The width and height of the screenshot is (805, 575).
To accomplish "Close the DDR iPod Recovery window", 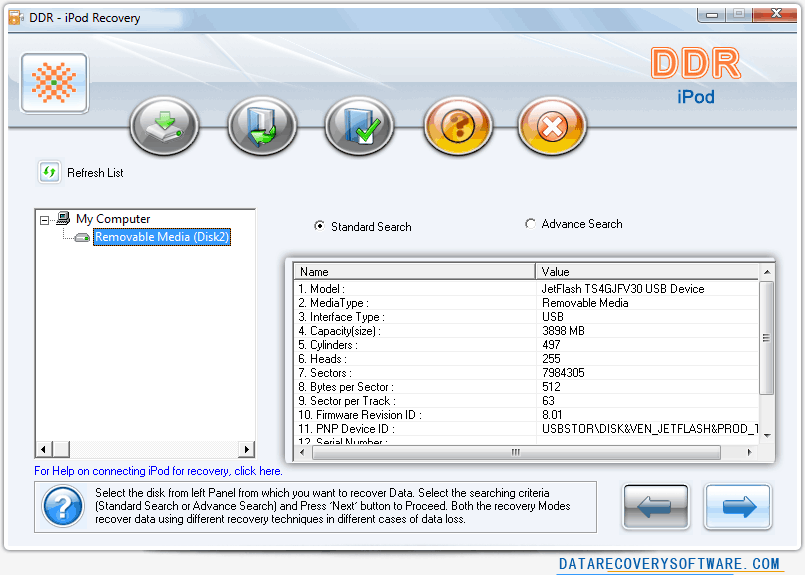I will [775, 14].
